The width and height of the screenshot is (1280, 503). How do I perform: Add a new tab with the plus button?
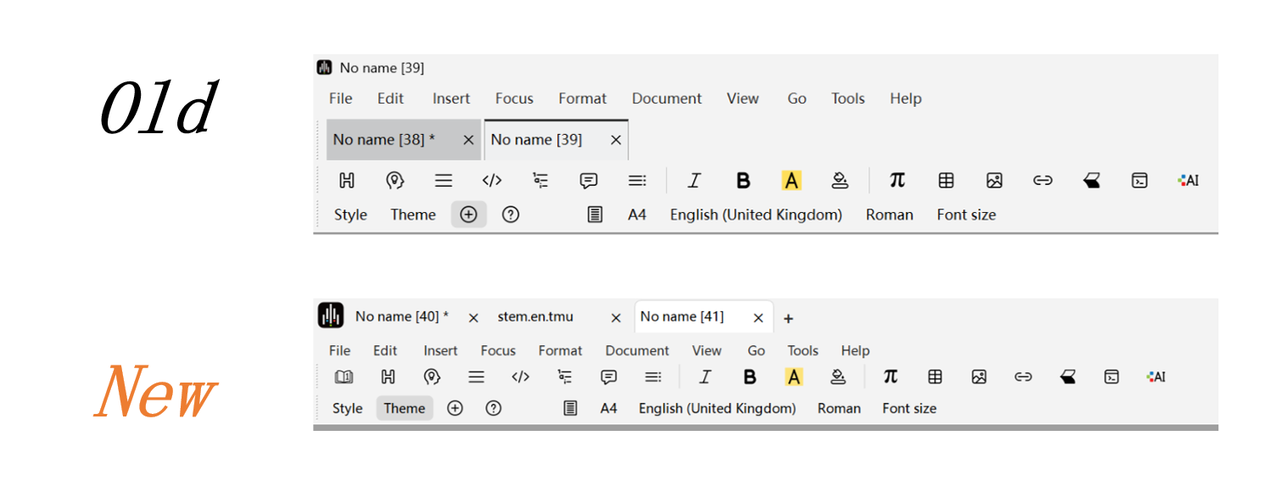tap(788, 318)
